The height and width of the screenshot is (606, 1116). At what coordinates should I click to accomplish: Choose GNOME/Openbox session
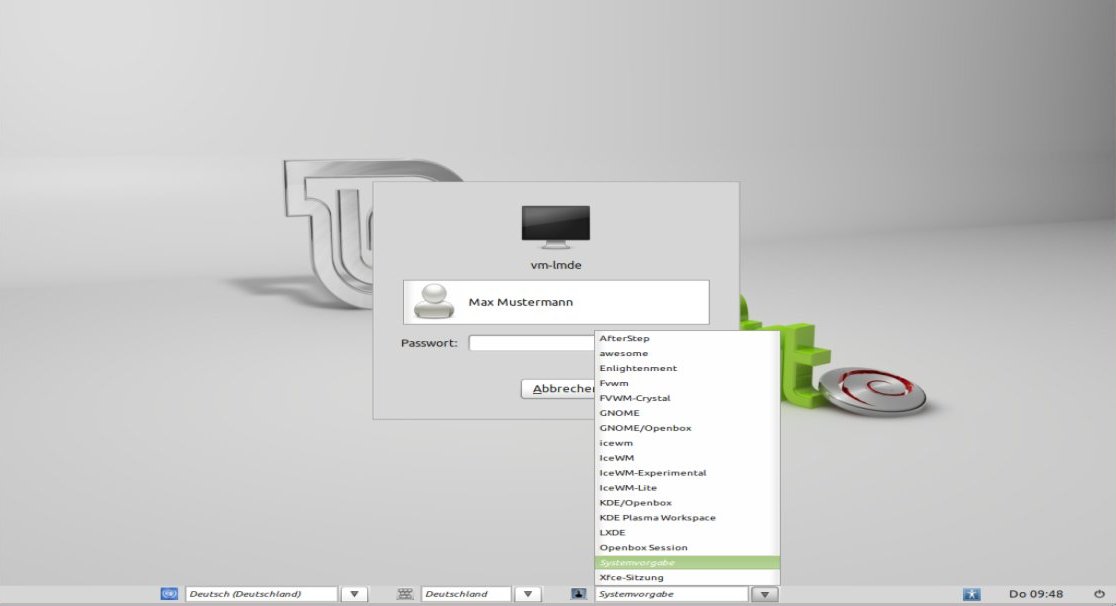[x=687, y=428]
